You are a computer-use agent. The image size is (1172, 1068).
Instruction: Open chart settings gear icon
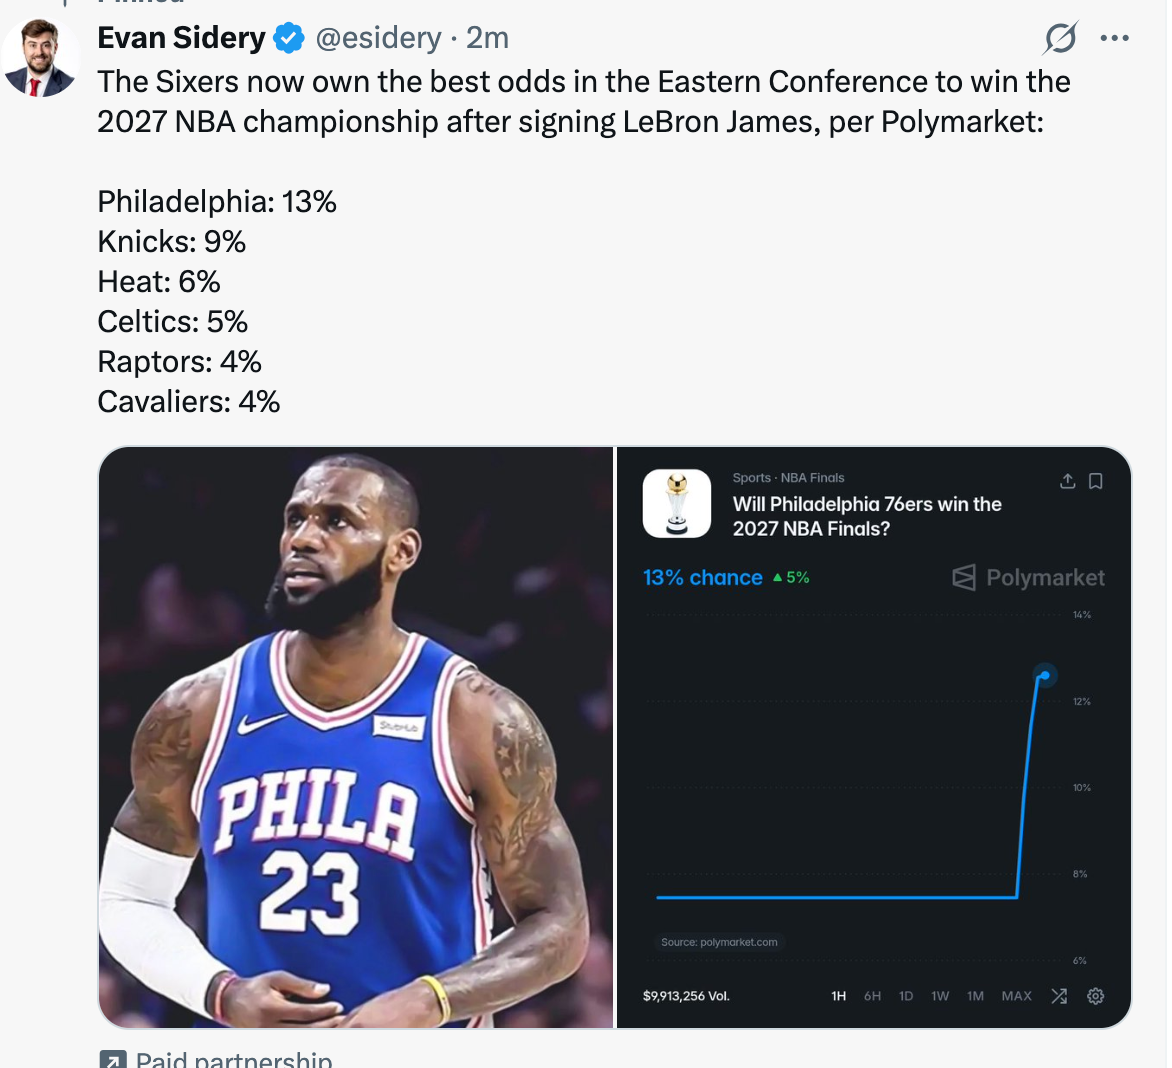1095,996
